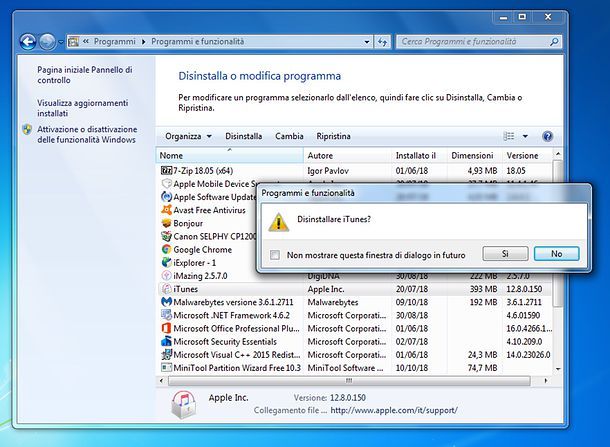Click the '74,7 MB' size cell
This screenshot has height=447, width=610.
(482, 368)
